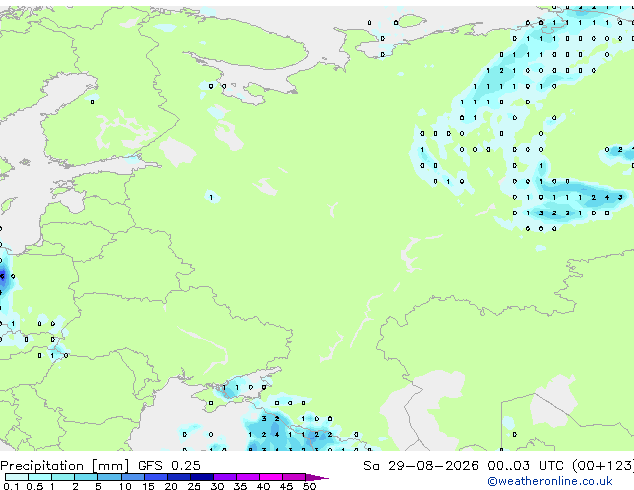This screenshot has height=490, width=634.
Task: Click the "Precipitation [mm]" title text
Action: pos(65,466)
